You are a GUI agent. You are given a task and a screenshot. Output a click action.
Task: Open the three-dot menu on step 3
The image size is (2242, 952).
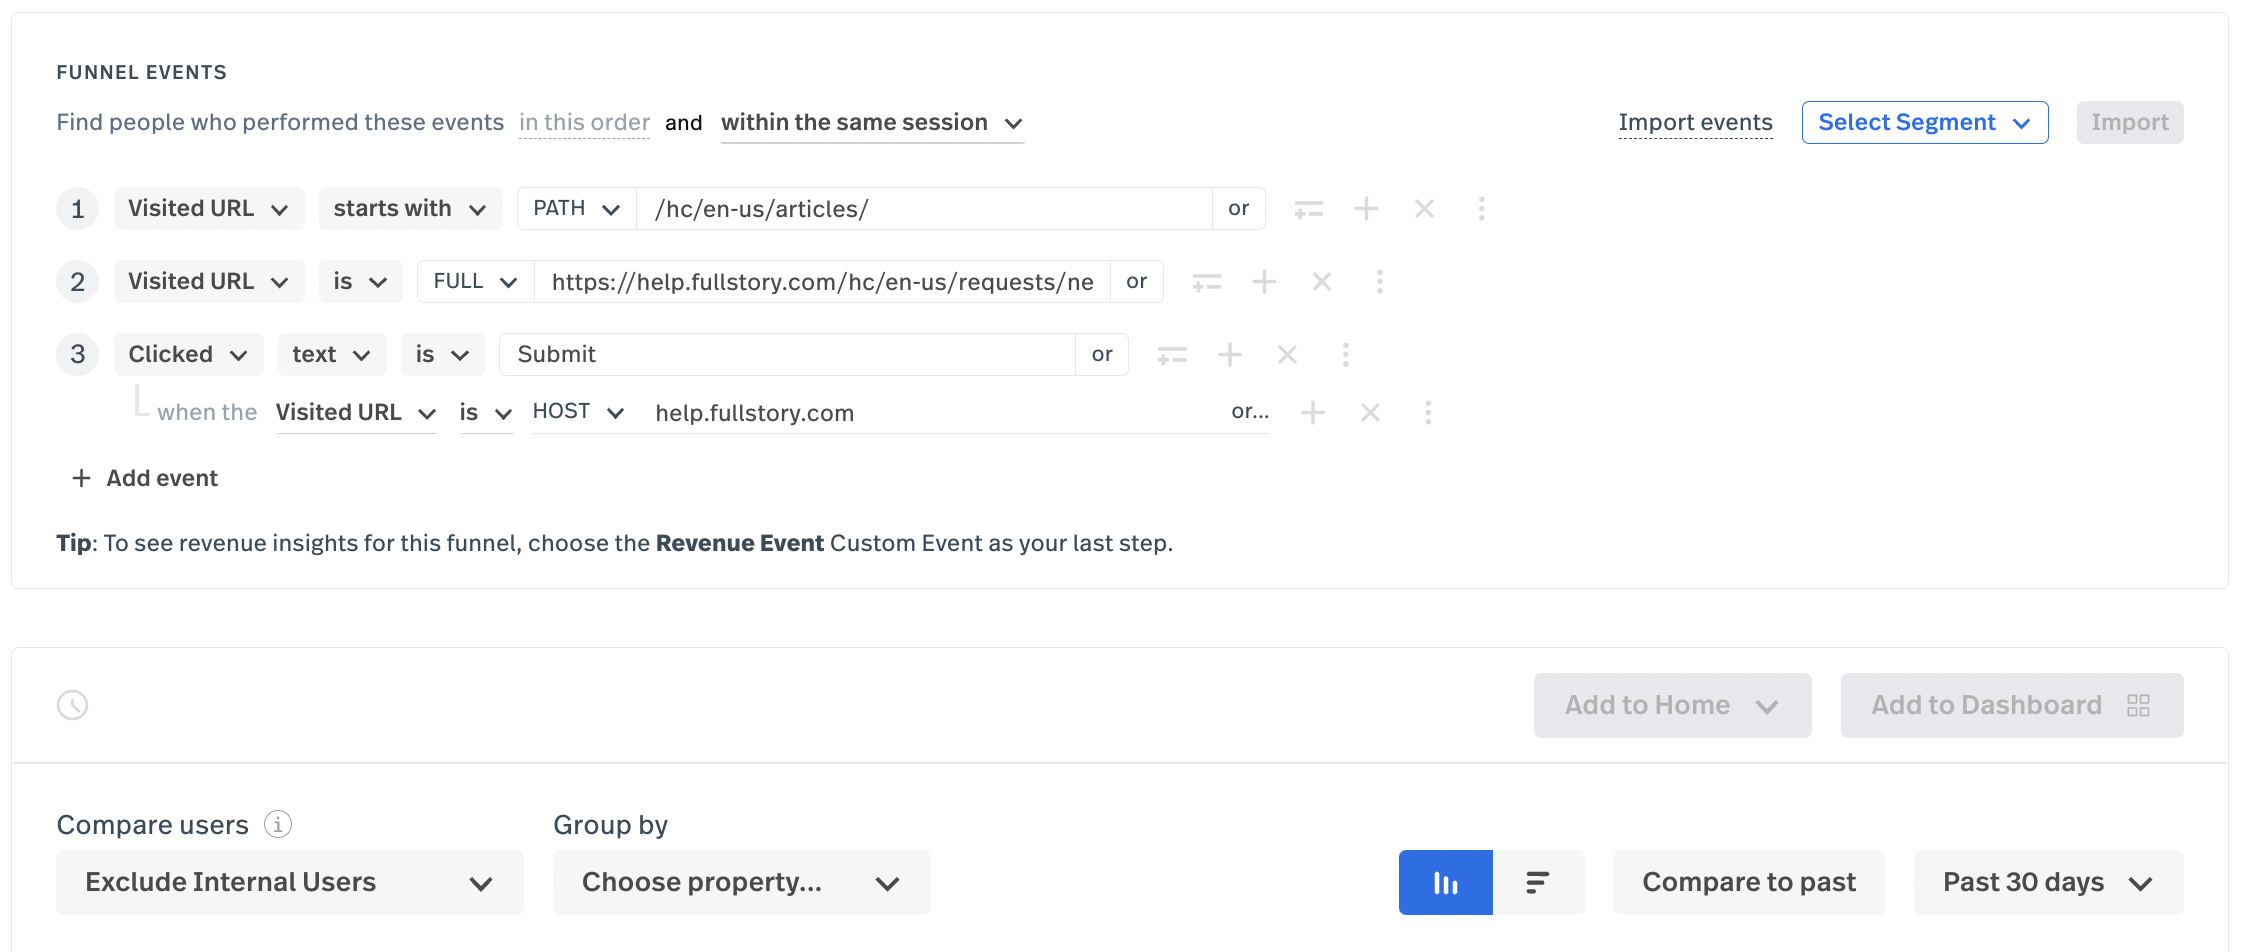pyautogui.click(x=1345, y=355)
